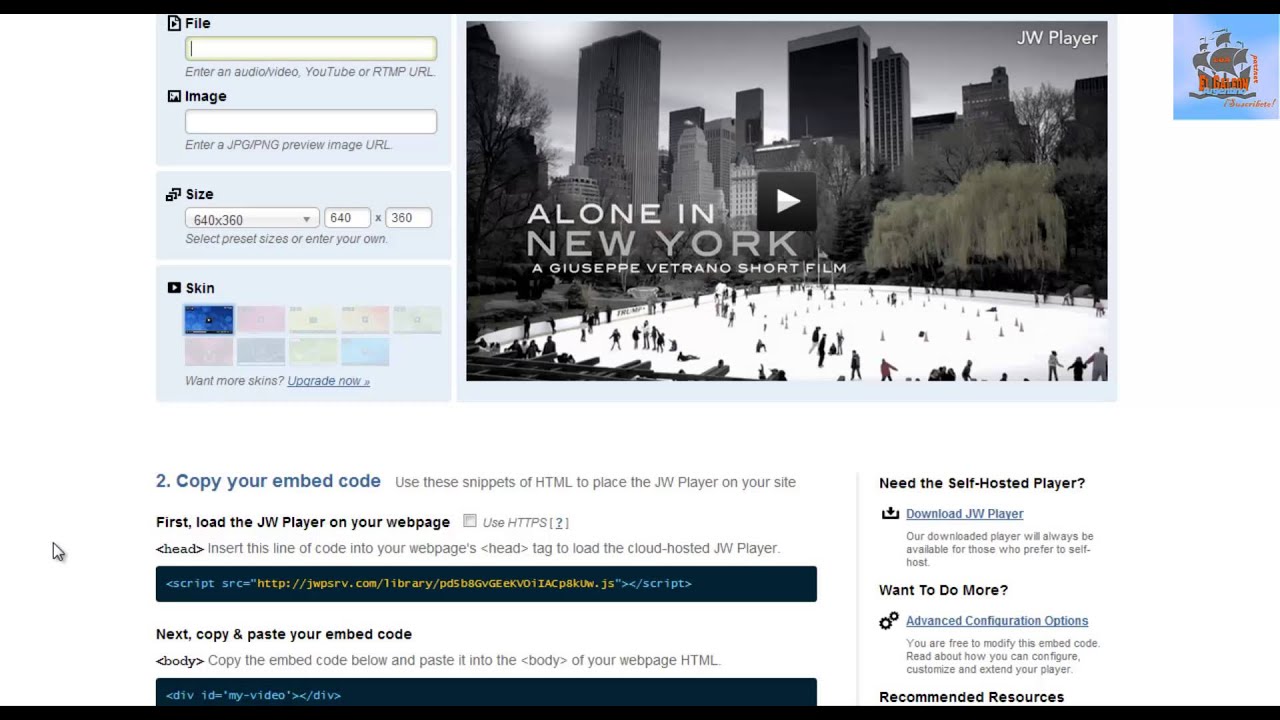
Task: Click the 'Need the Self-Hosted Player?' heading
Action: click(982, 483)
